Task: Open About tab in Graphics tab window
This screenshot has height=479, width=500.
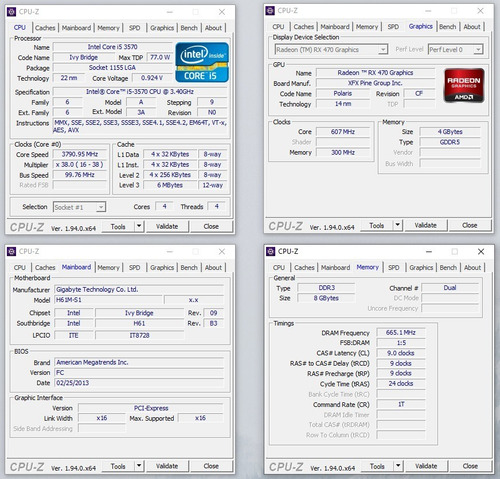Action: (472, 27)
